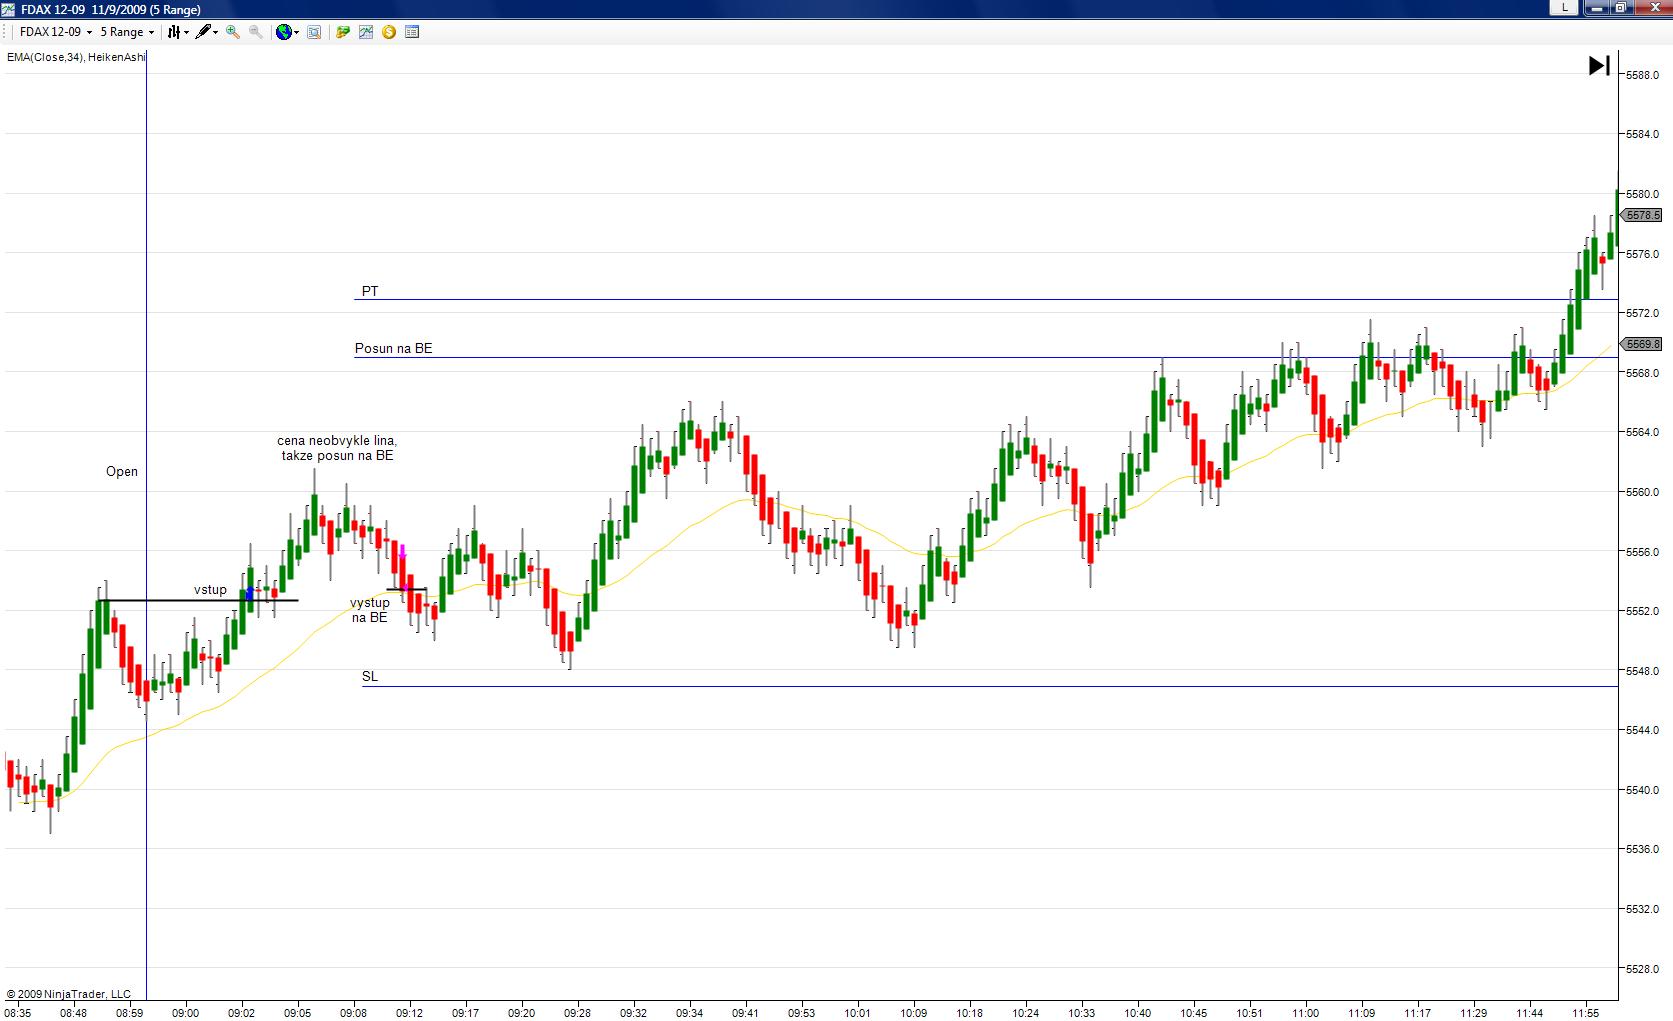Open the data box table icon
The width and height of the screenshot is (1673, 1021).
[x=412, y=32]
